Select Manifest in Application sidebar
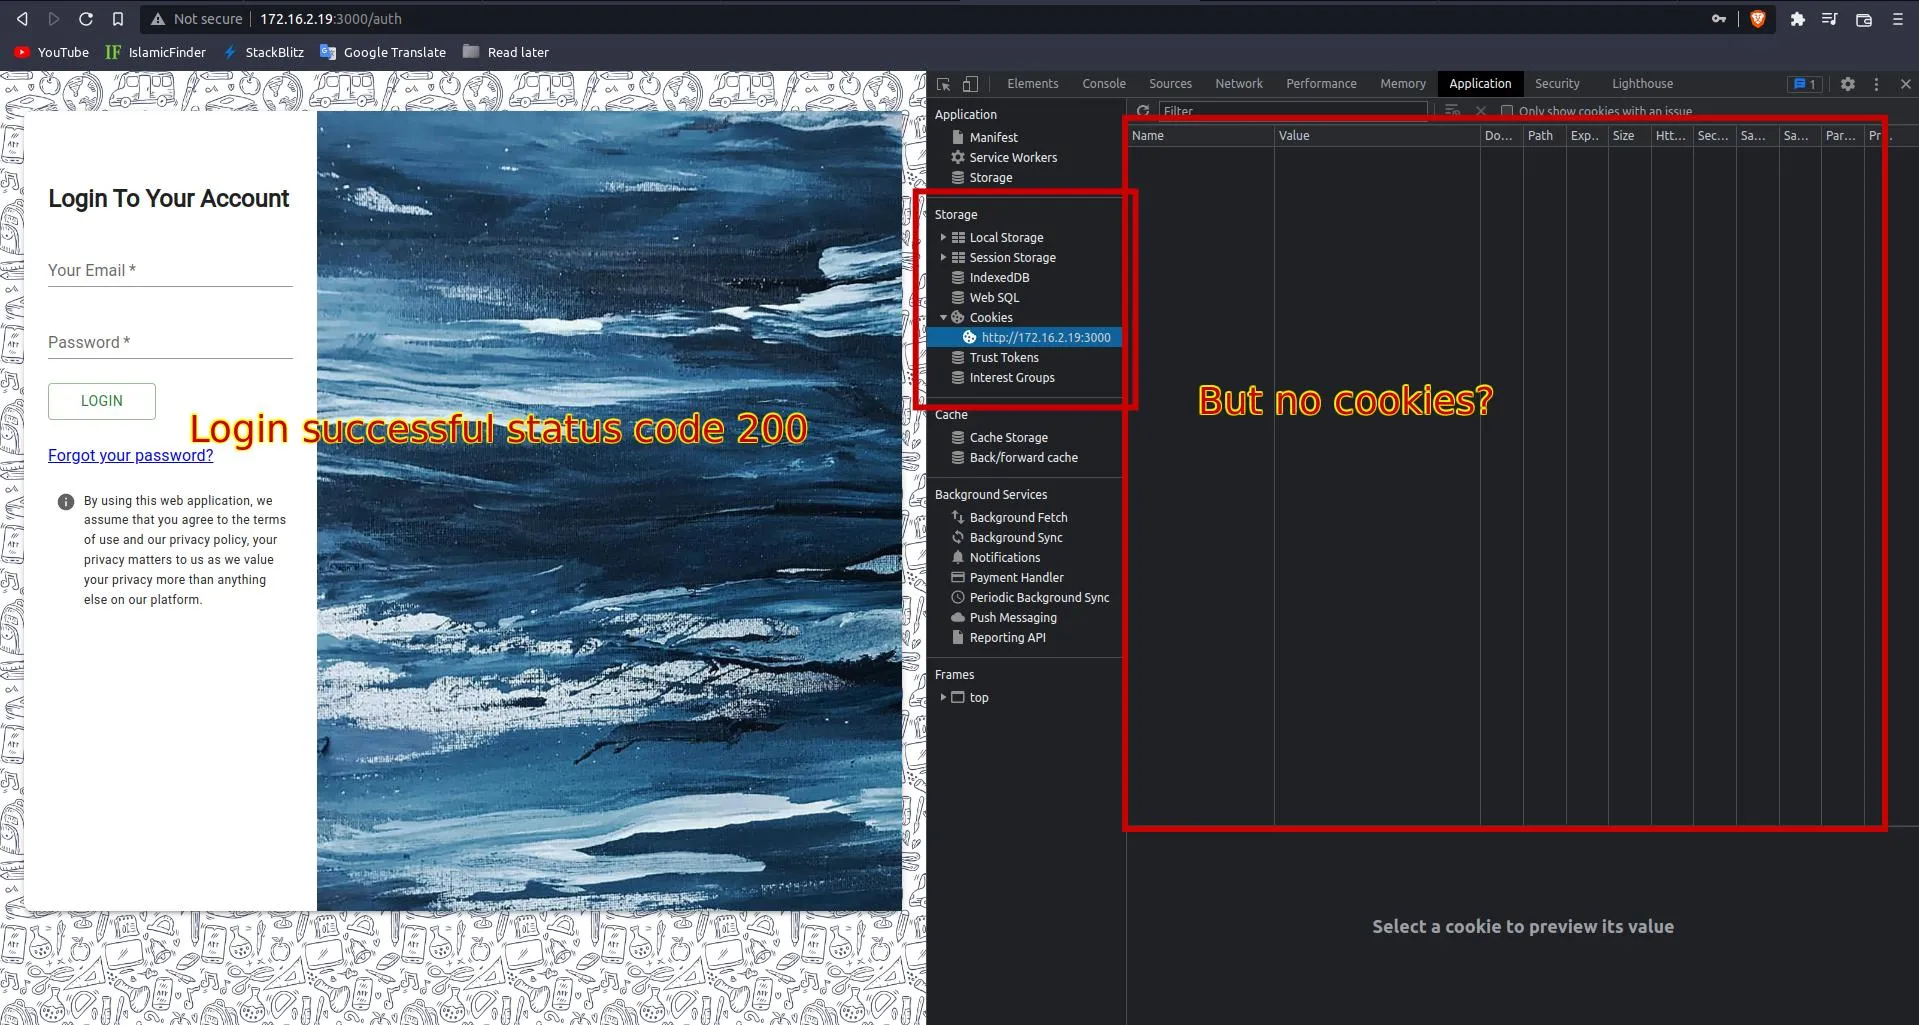This screenshot has height=1025, width=1919. tap(993, 137)
